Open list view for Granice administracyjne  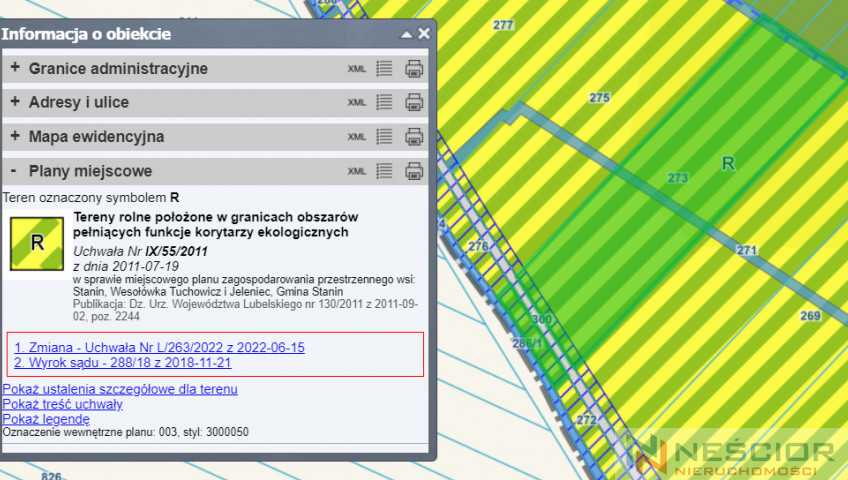point(385,69)
